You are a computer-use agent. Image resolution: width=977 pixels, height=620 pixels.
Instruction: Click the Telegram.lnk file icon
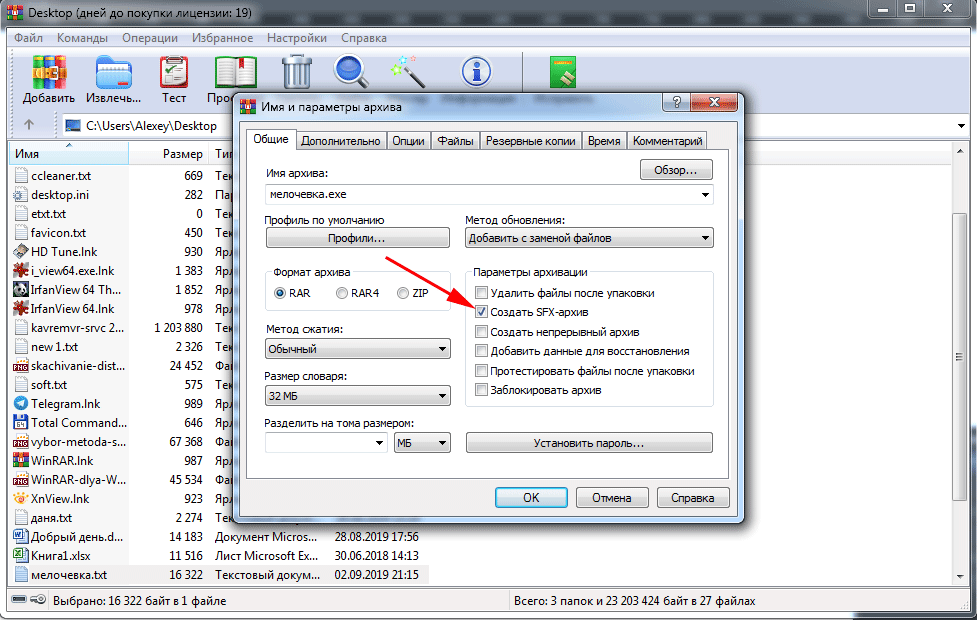tap(21, 404)
